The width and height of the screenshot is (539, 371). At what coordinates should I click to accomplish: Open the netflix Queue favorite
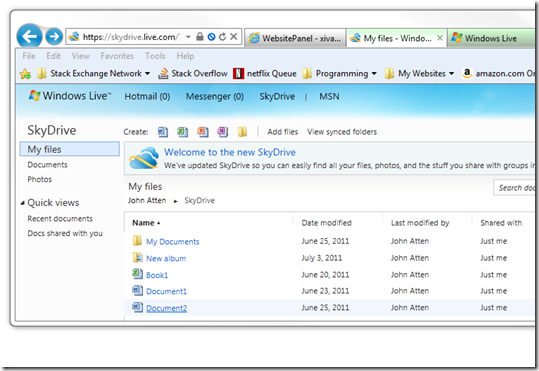click(x=265, y=74)
